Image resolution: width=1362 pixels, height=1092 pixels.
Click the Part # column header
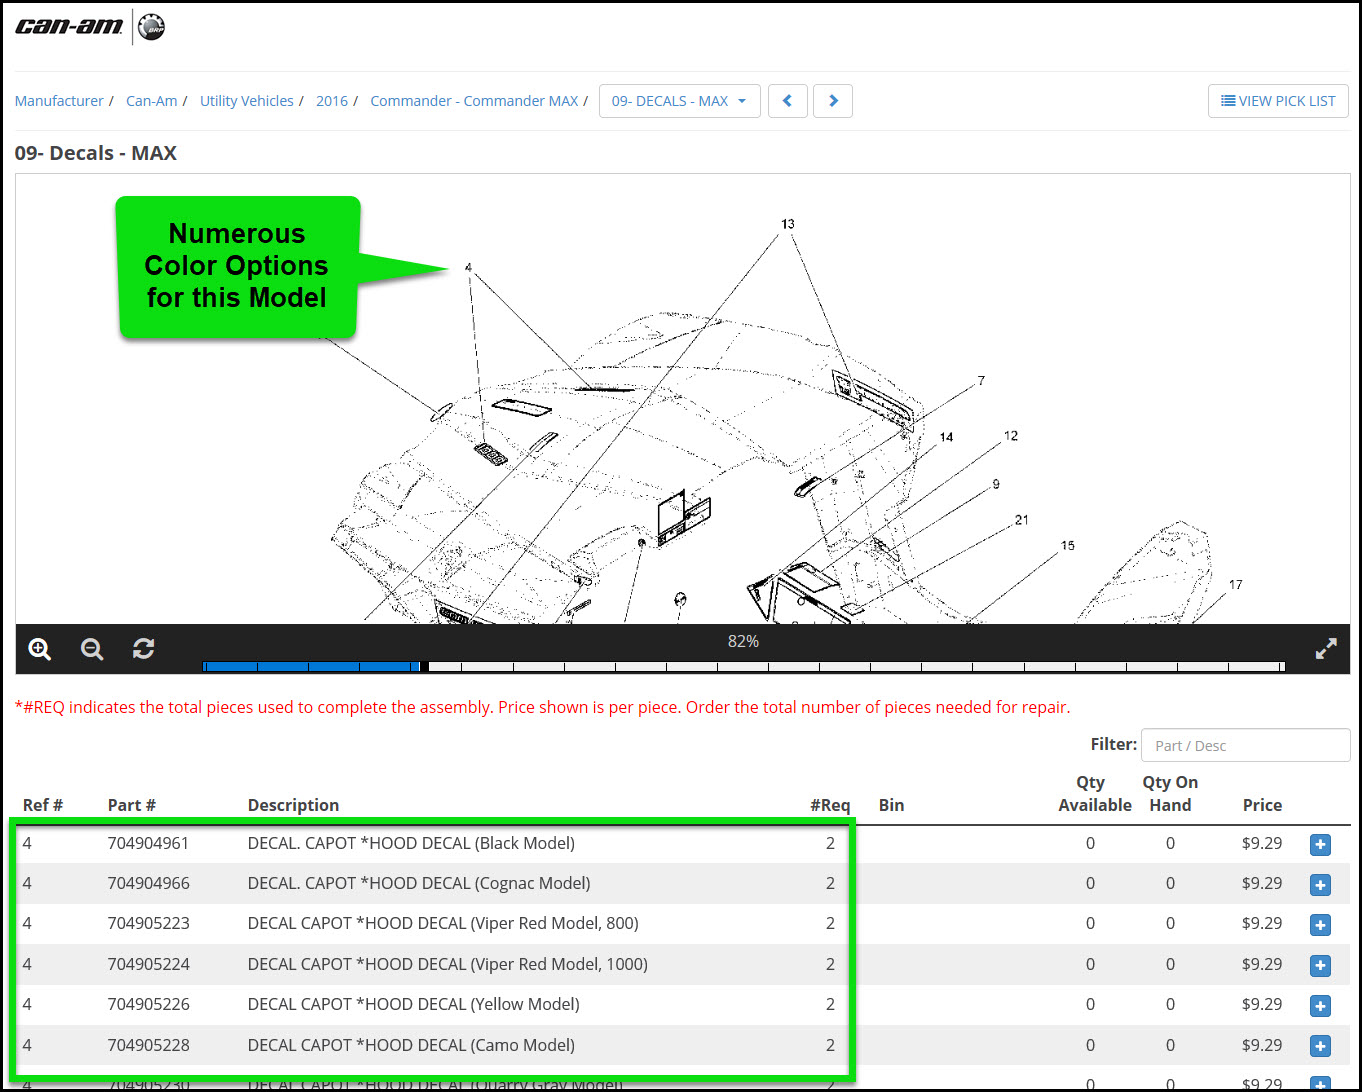(132, 805)
